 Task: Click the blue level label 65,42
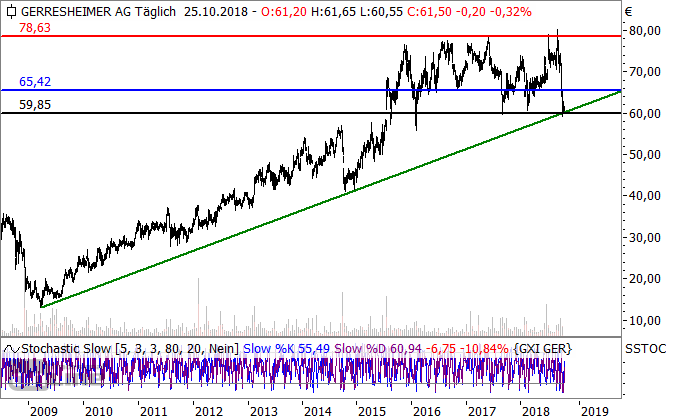[35, 82]
